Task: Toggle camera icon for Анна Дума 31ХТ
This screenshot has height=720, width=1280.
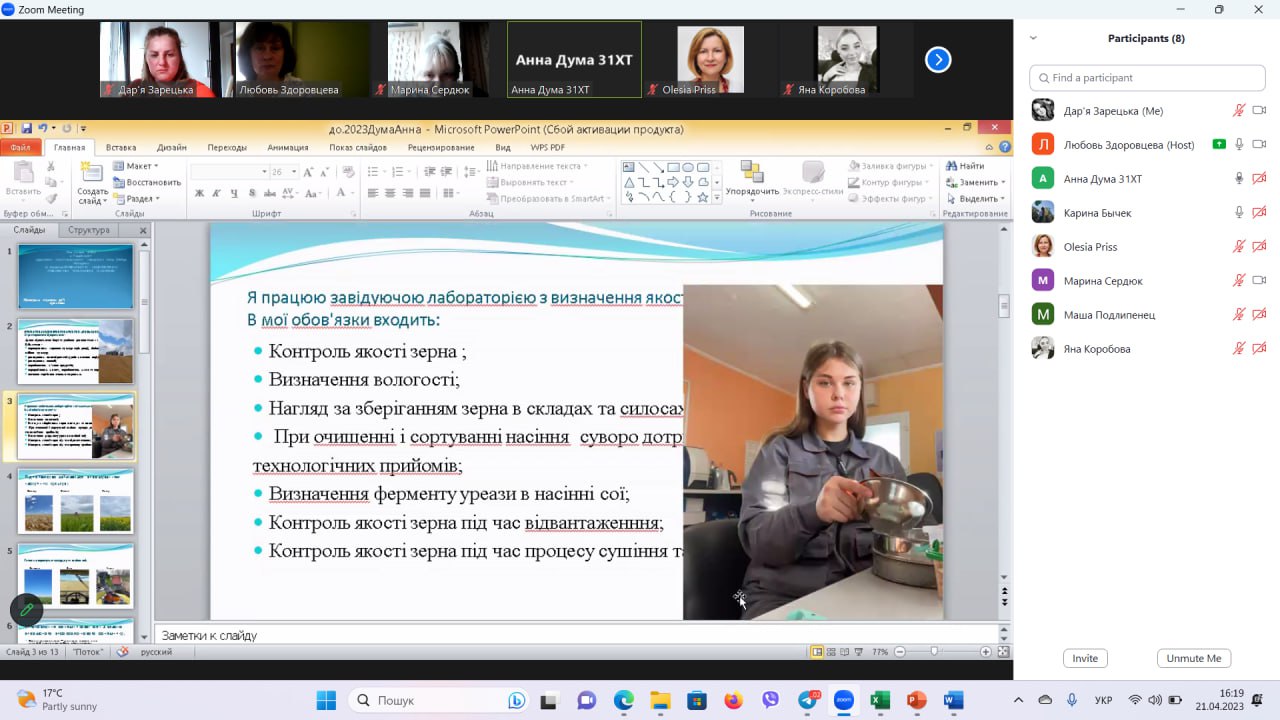Action: tap(1259, 179)
